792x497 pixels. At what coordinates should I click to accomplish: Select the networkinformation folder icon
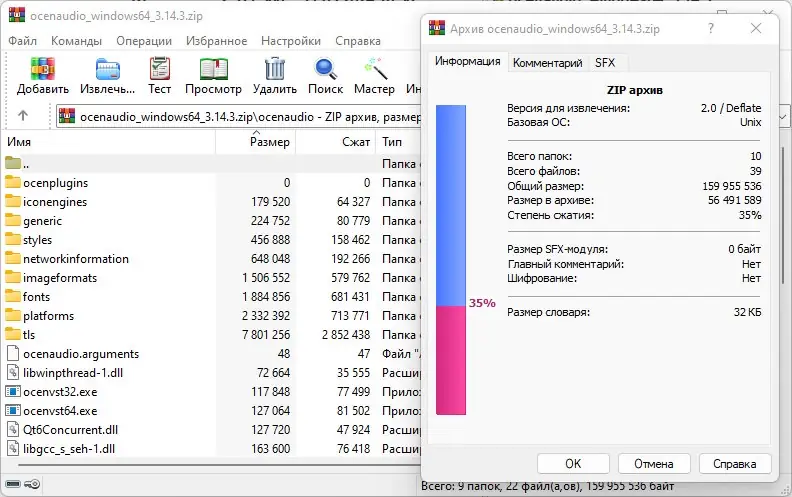tap(13, 258)
